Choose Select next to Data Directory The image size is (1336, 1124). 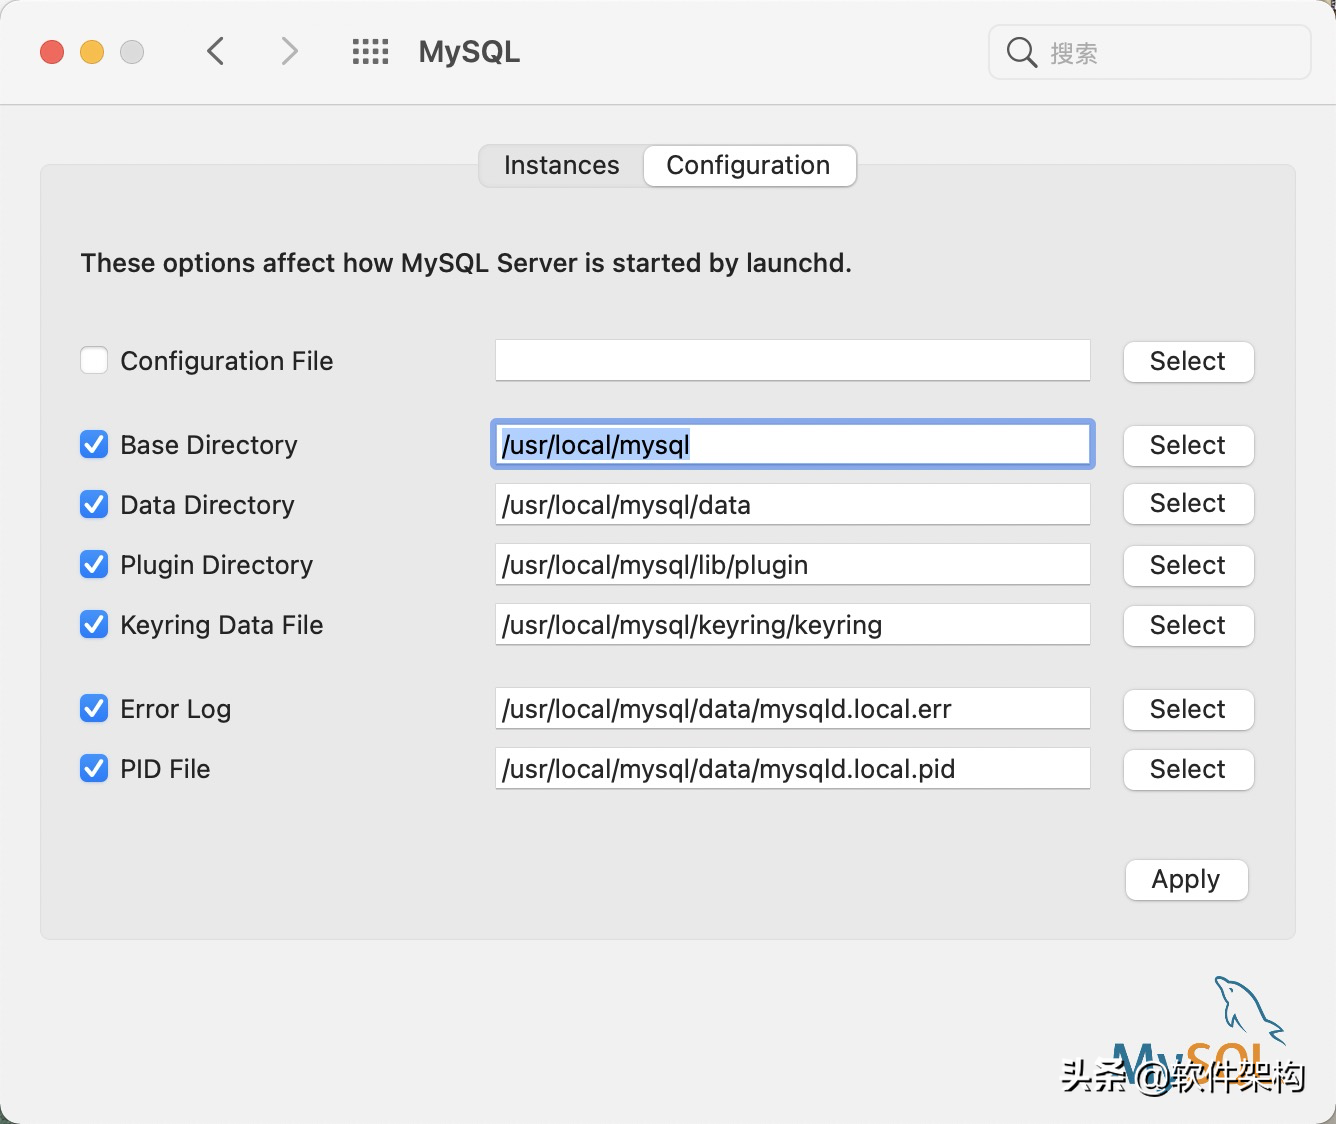pyautogui.click(x=1188, y=503)
